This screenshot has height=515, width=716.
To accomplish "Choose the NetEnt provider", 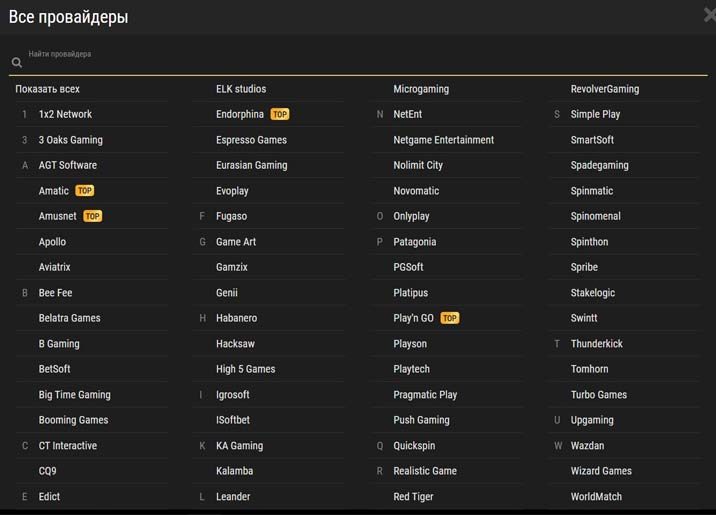I will point(408,115).
